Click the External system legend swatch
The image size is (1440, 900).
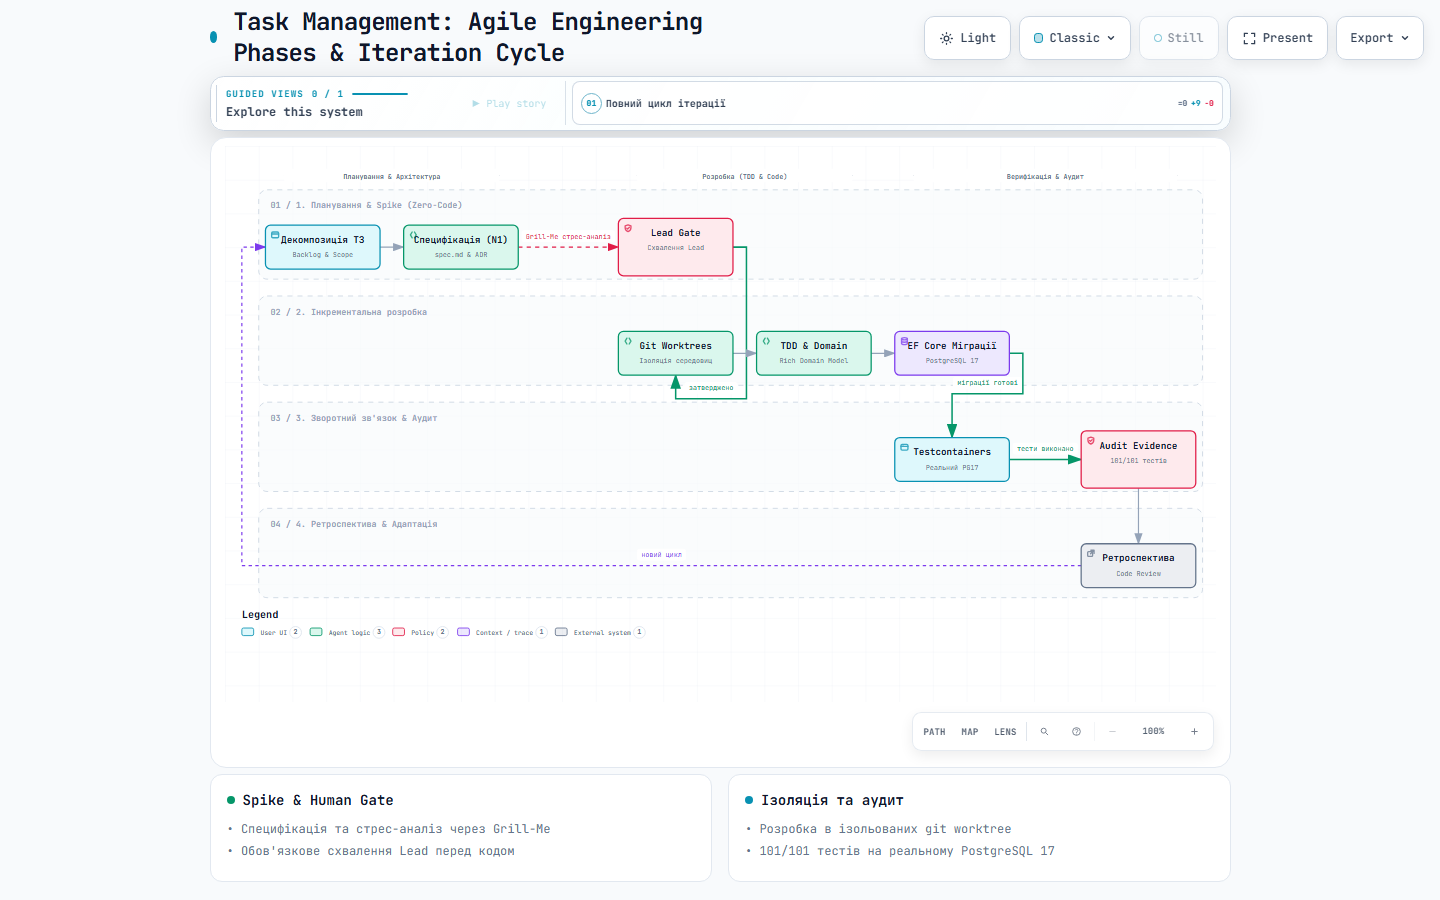tap(561, 632)
